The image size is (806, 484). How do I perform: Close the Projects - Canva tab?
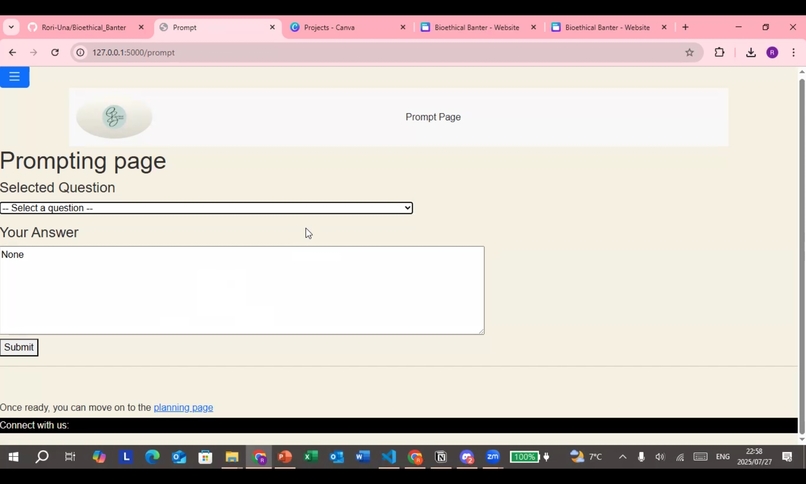click(403, 27)
